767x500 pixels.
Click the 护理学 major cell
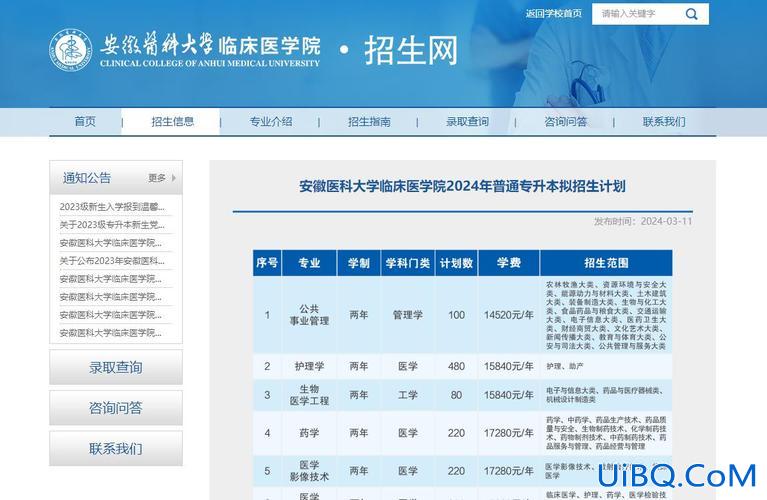[x=309, y=366]
